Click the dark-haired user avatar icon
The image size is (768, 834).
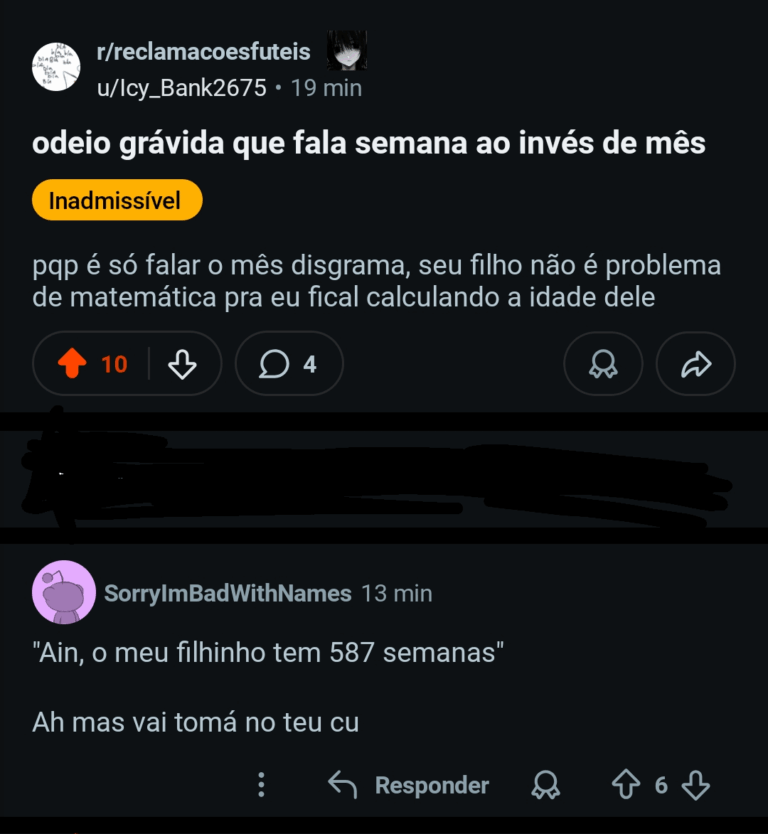click(346, 51)
